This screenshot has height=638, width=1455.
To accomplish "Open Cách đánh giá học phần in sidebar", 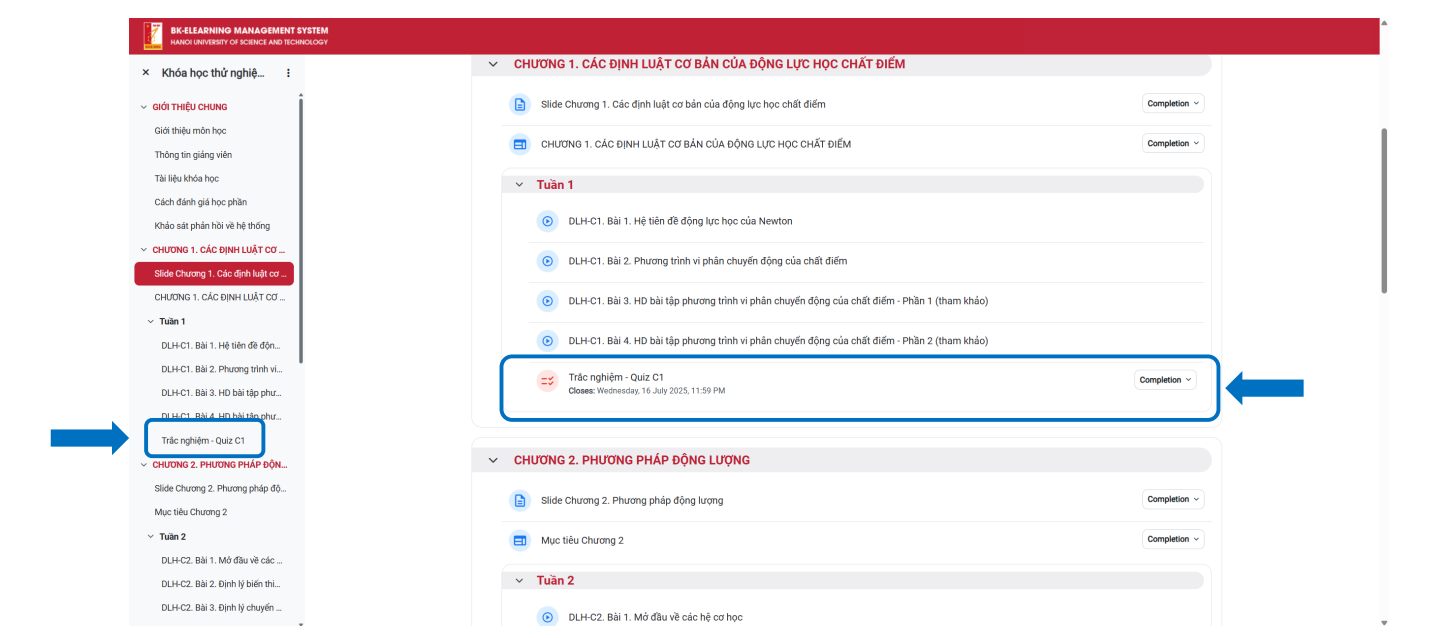I will pyautogui.click(x=200, y=202).
